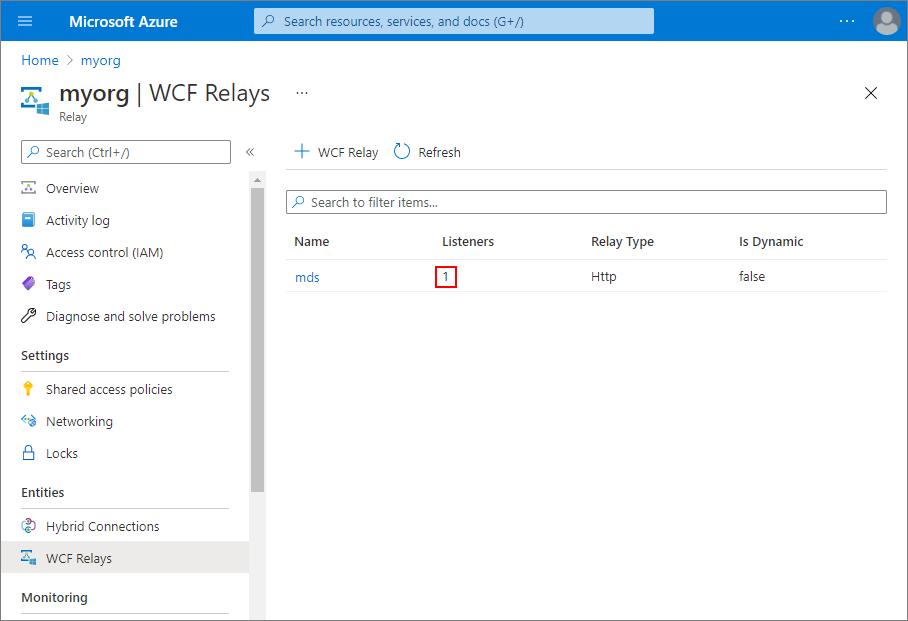
Task: Navigate to Home breadcrumb
Action: (40, 60)
